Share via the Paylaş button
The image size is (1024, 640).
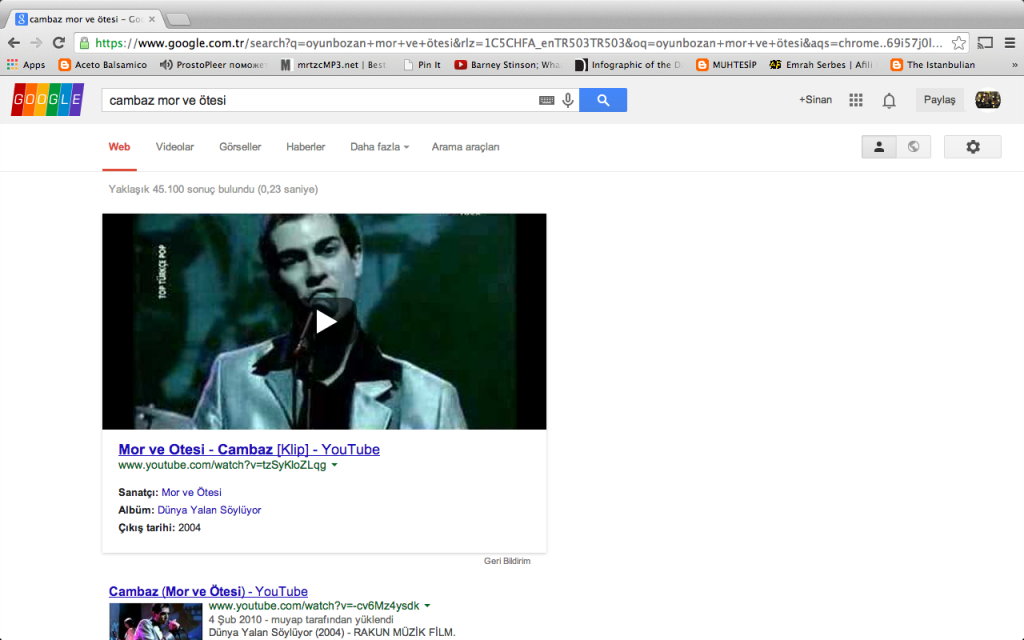(x=939, y=100)
